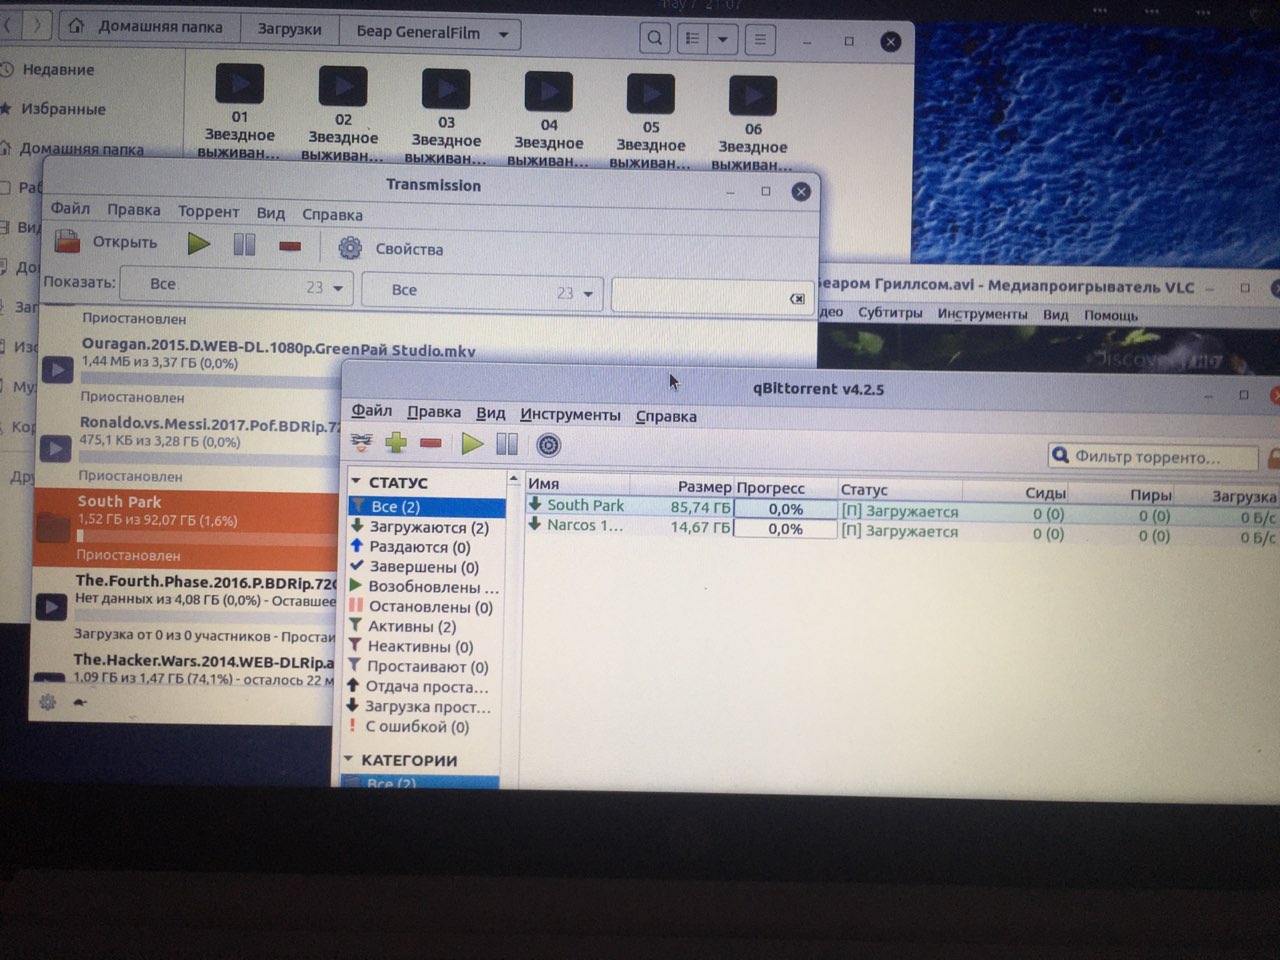Open Transmission Торрент menu
The height and width of the screenshot is (960, 1280).
(208, 211)
